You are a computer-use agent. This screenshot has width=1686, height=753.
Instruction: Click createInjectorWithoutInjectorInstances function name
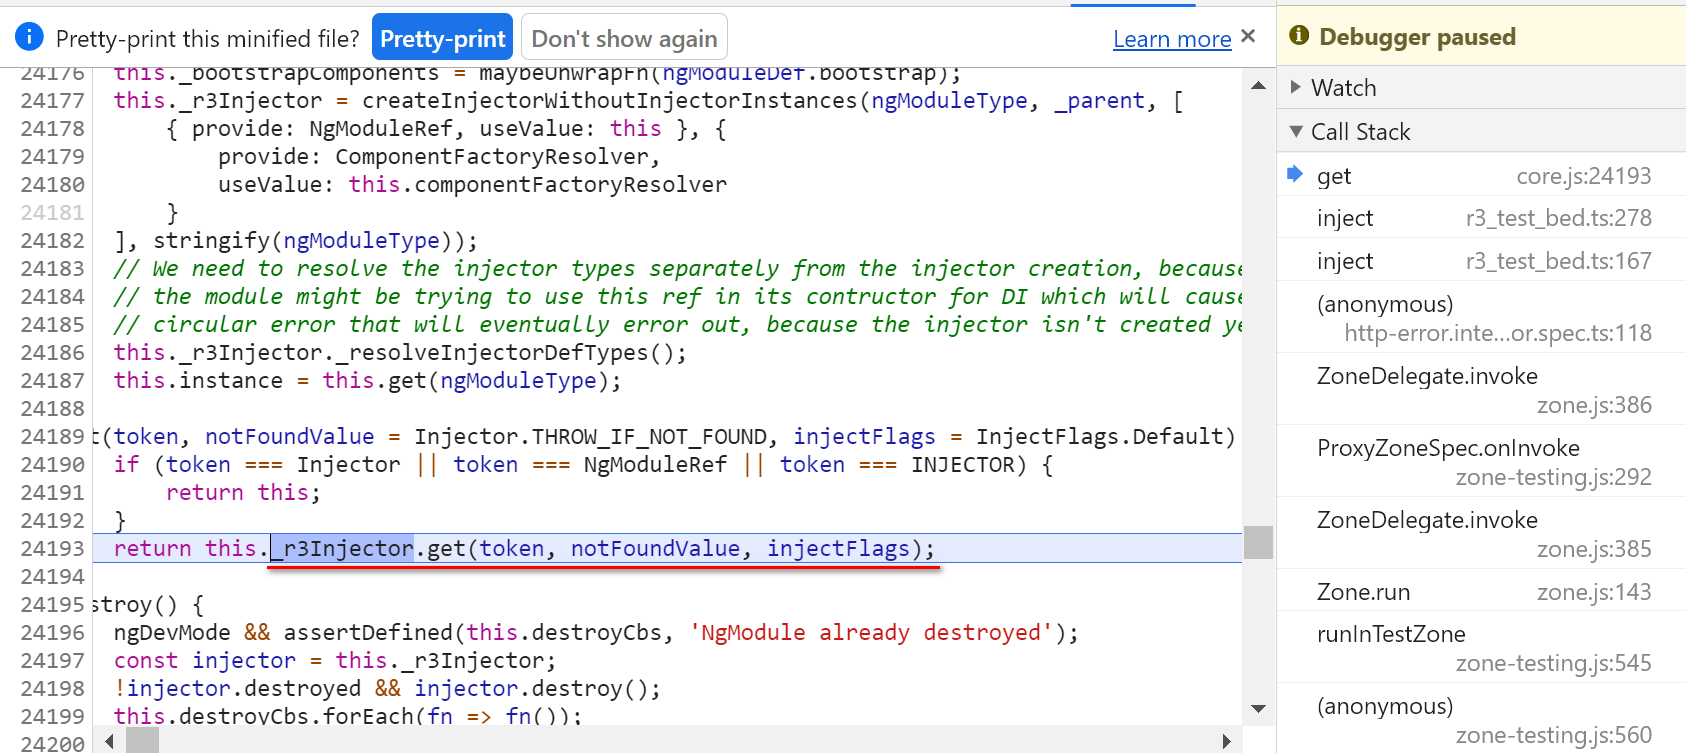(610, 100)
